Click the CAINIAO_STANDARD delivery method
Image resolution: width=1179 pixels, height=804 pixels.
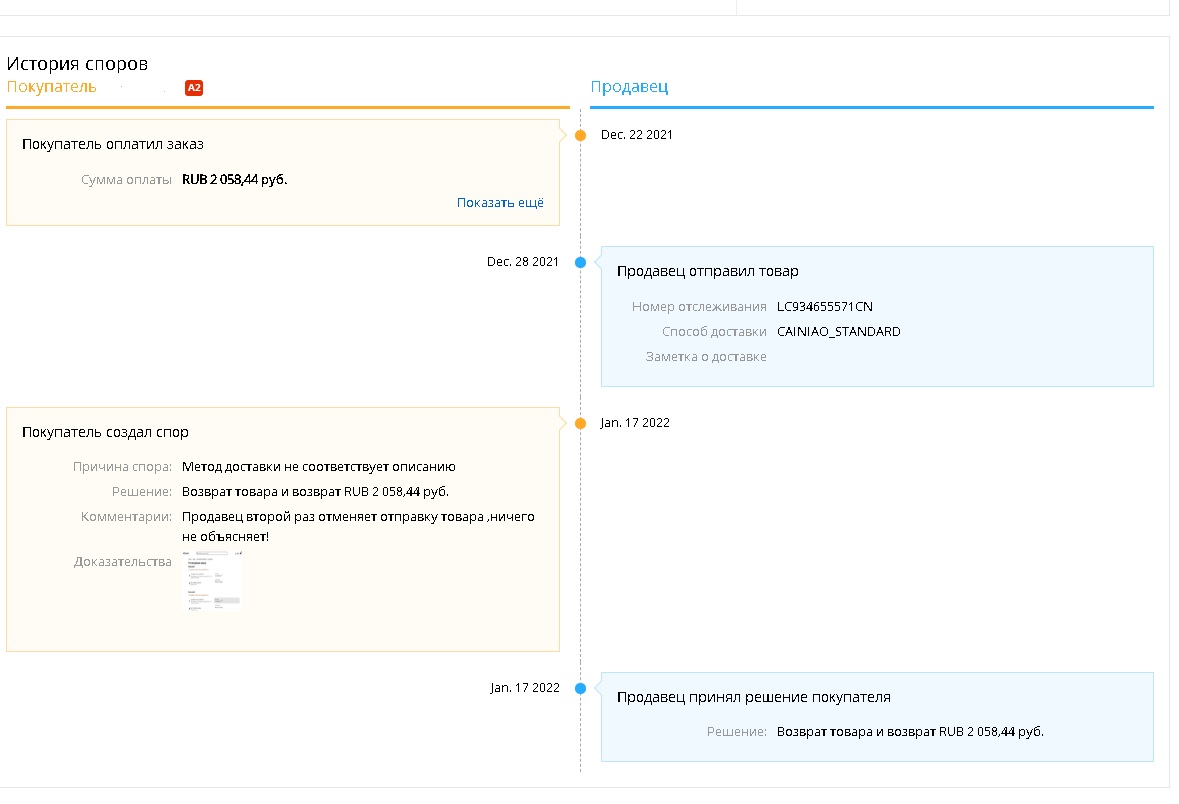(838, 332)
